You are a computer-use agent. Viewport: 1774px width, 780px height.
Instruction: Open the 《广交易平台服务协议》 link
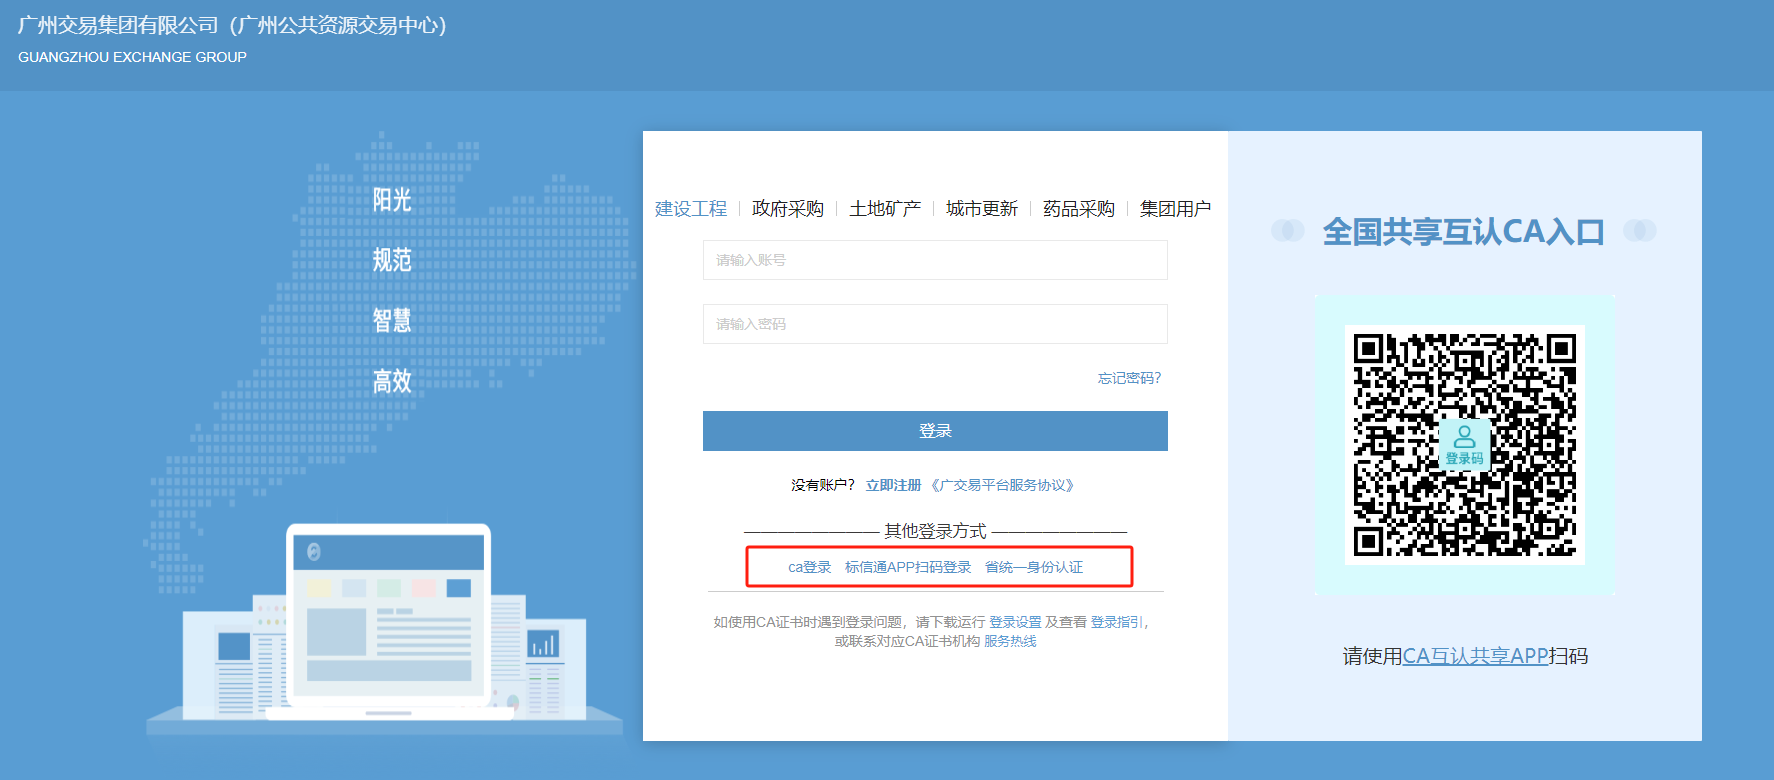pos(1002,485)
